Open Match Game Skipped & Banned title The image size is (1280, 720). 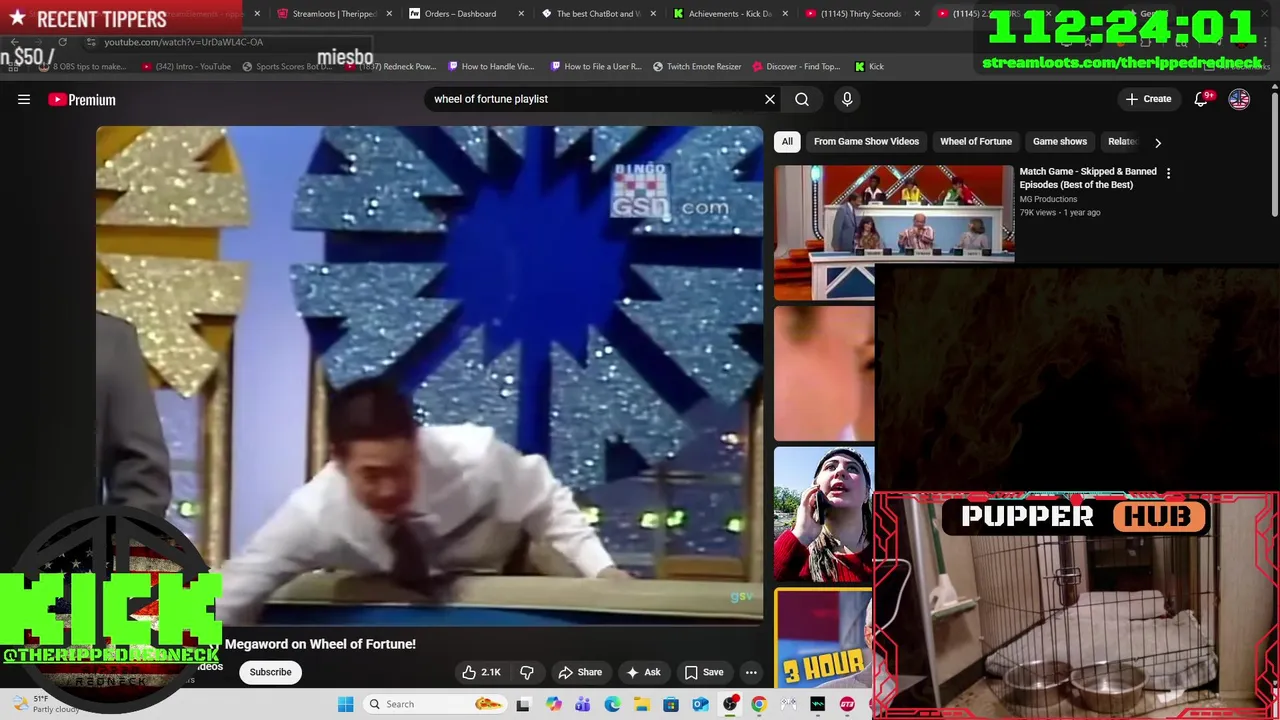click(x=1088, y=178)
